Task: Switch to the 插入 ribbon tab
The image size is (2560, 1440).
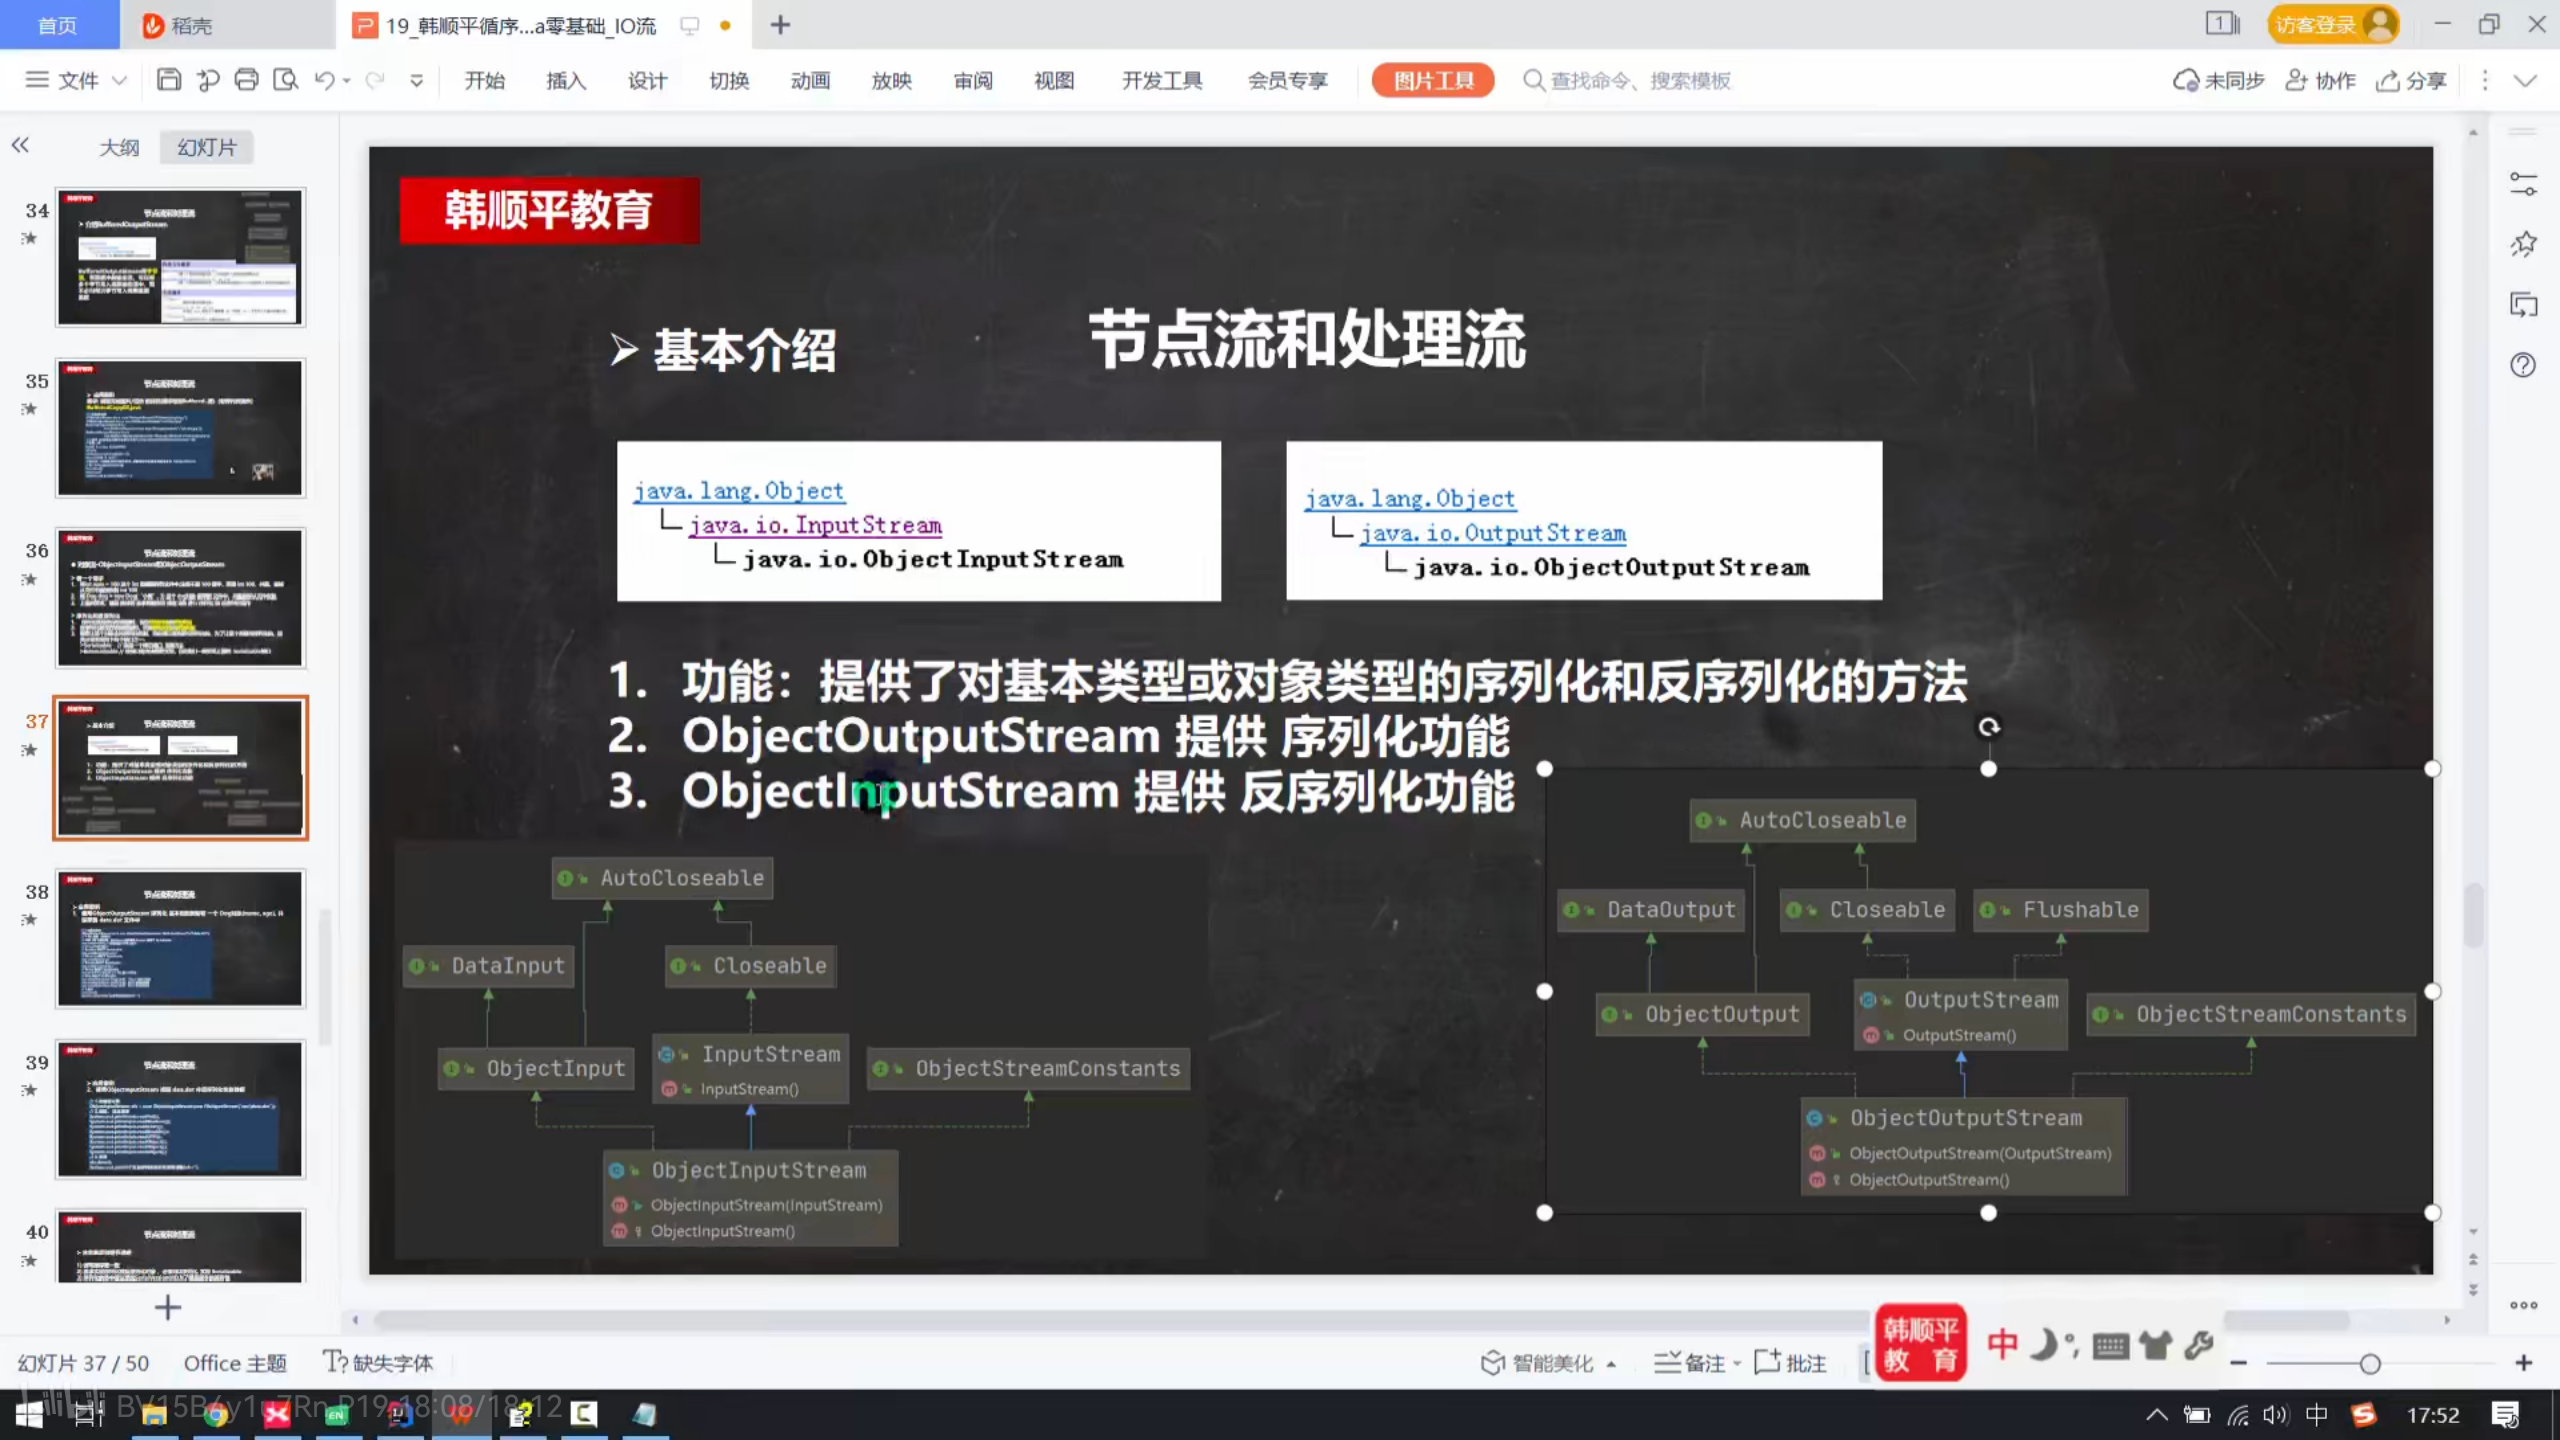Action: point(565,80)
